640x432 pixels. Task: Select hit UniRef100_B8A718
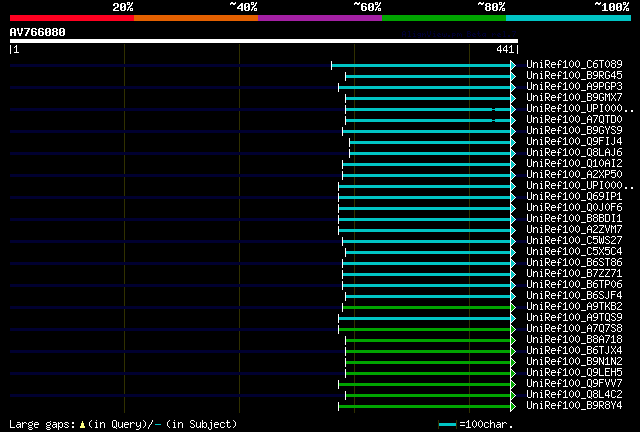click(574, 340)
